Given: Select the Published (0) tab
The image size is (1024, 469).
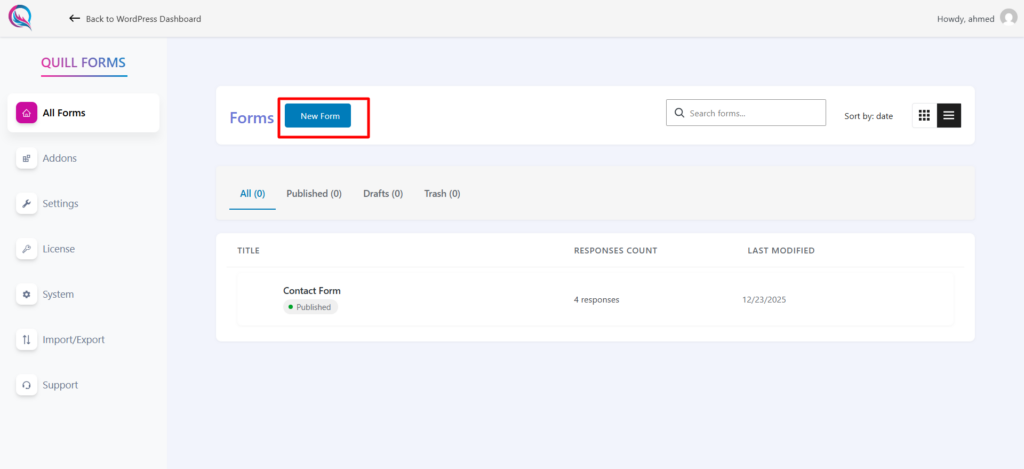Looking at the screenshot, I should (x=313, y=194).
